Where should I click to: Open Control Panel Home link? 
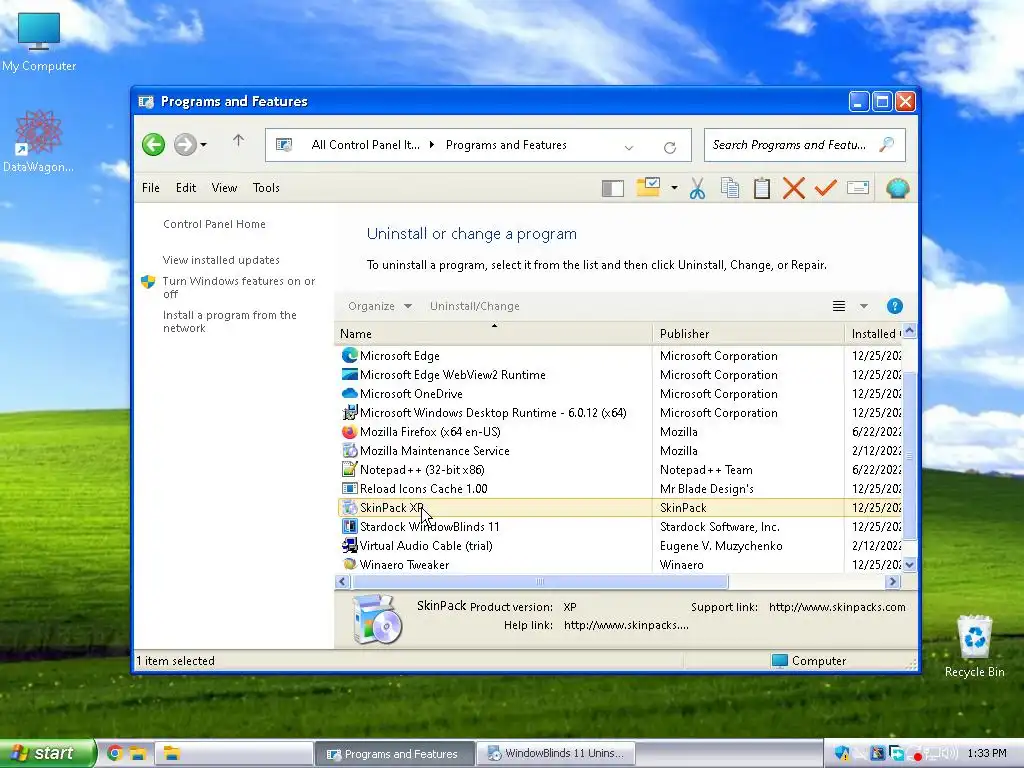[214, 224]
